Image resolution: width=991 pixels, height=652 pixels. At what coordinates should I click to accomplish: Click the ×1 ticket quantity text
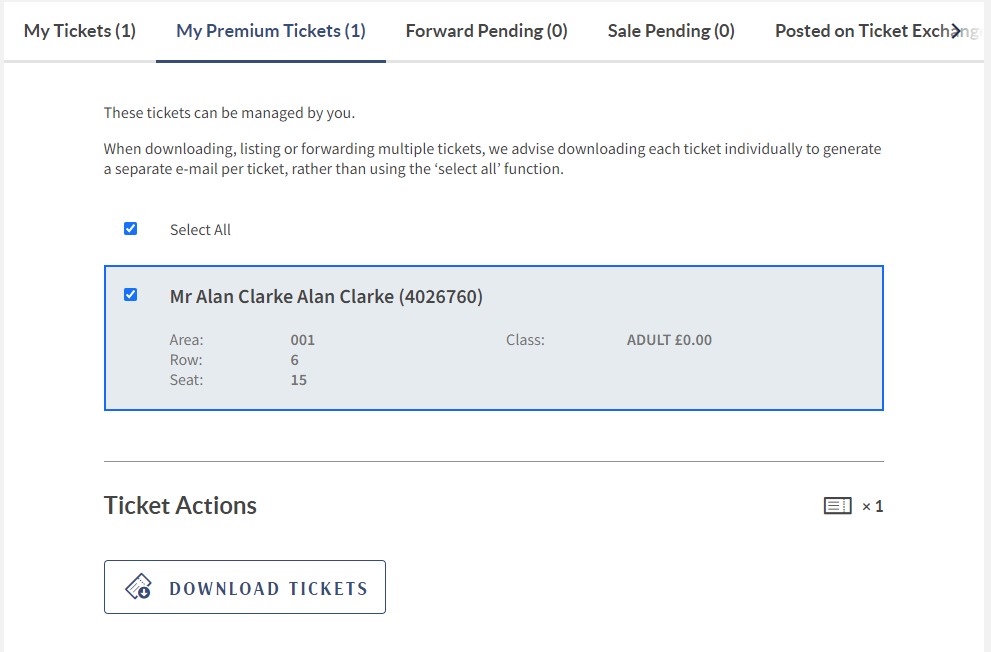pos(872,507)
